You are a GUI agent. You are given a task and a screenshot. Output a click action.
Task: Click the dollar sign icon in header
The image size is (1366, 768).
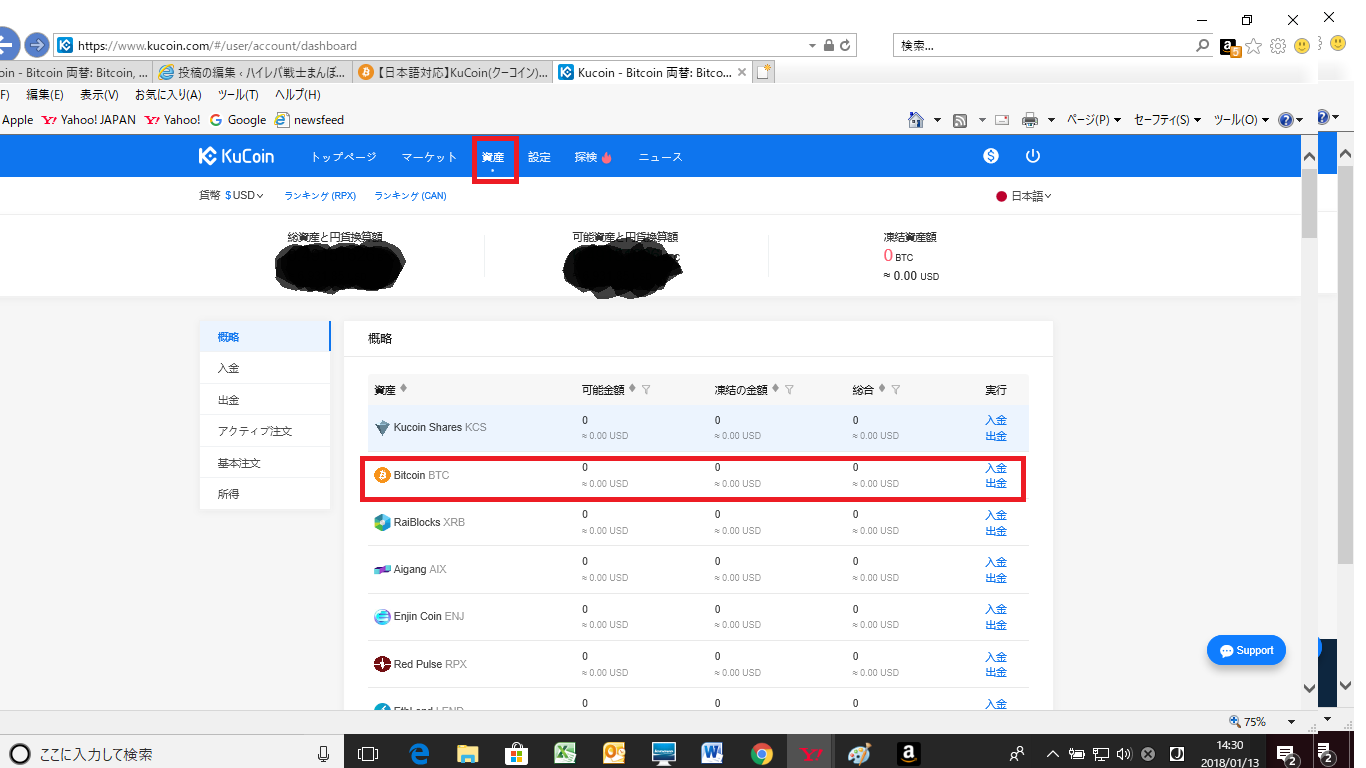pyautogui.click(x=991, y=156)
